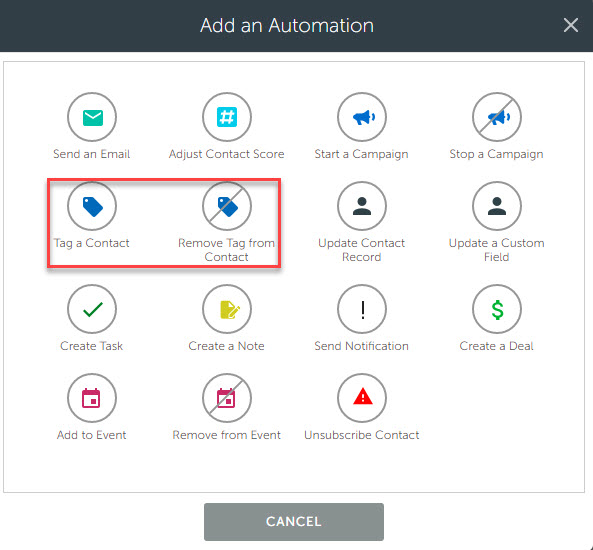Click the Tag a Contact tag icon
Viewport: 593px width, 550px height.
coord(92,206)
